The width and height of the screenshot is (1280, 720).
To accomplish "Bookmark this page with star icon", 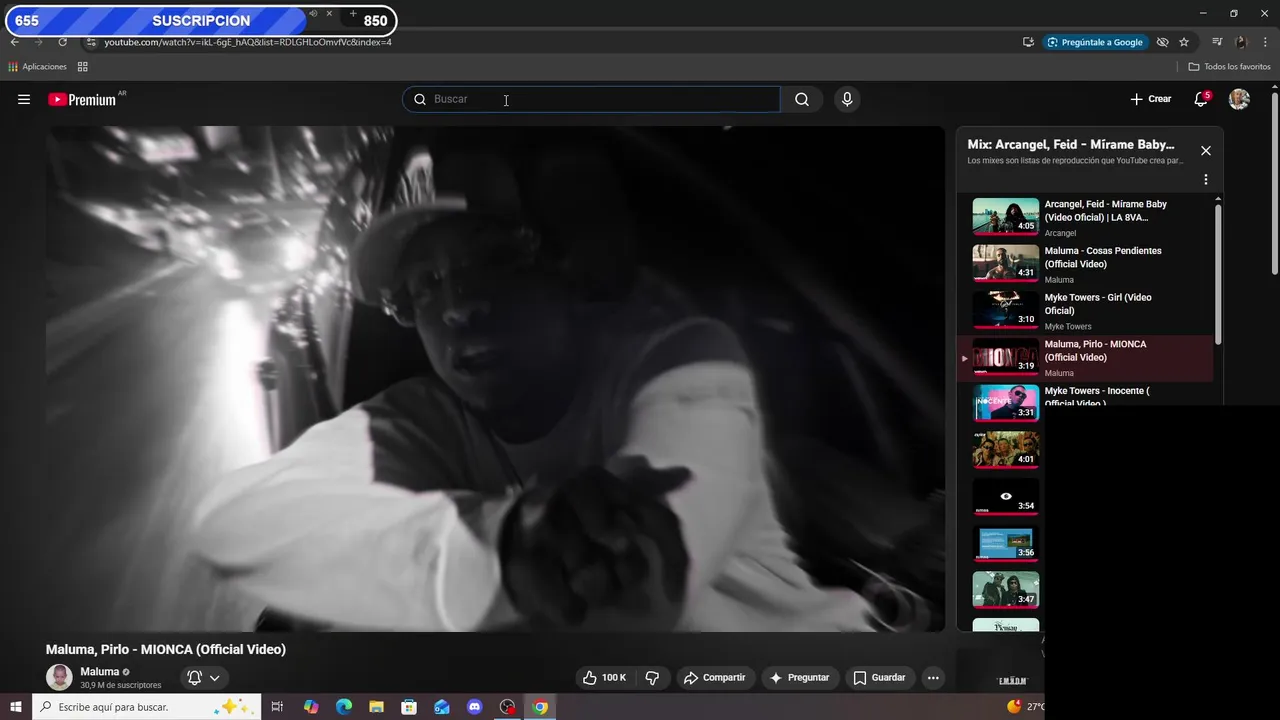I will click(x=1184, y=42).
